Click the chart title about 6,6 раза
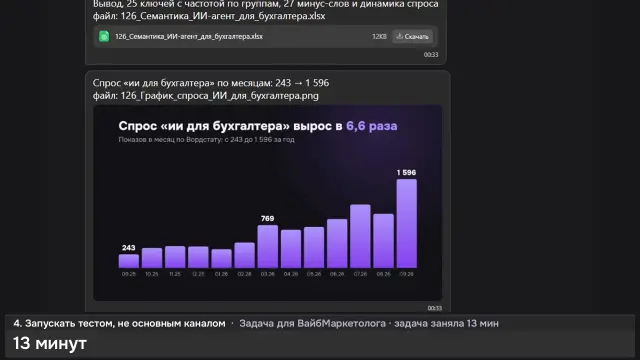This screenshot has height=360, width=640. click(258, 126)
